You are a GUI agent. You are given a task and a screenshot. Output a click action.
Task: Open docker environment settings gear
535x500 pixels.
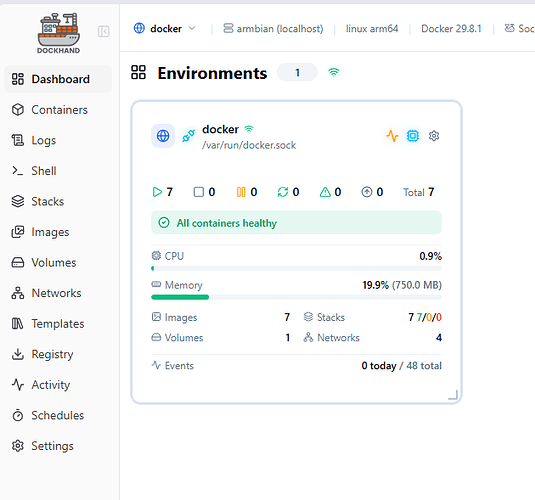tap(434, 136)
